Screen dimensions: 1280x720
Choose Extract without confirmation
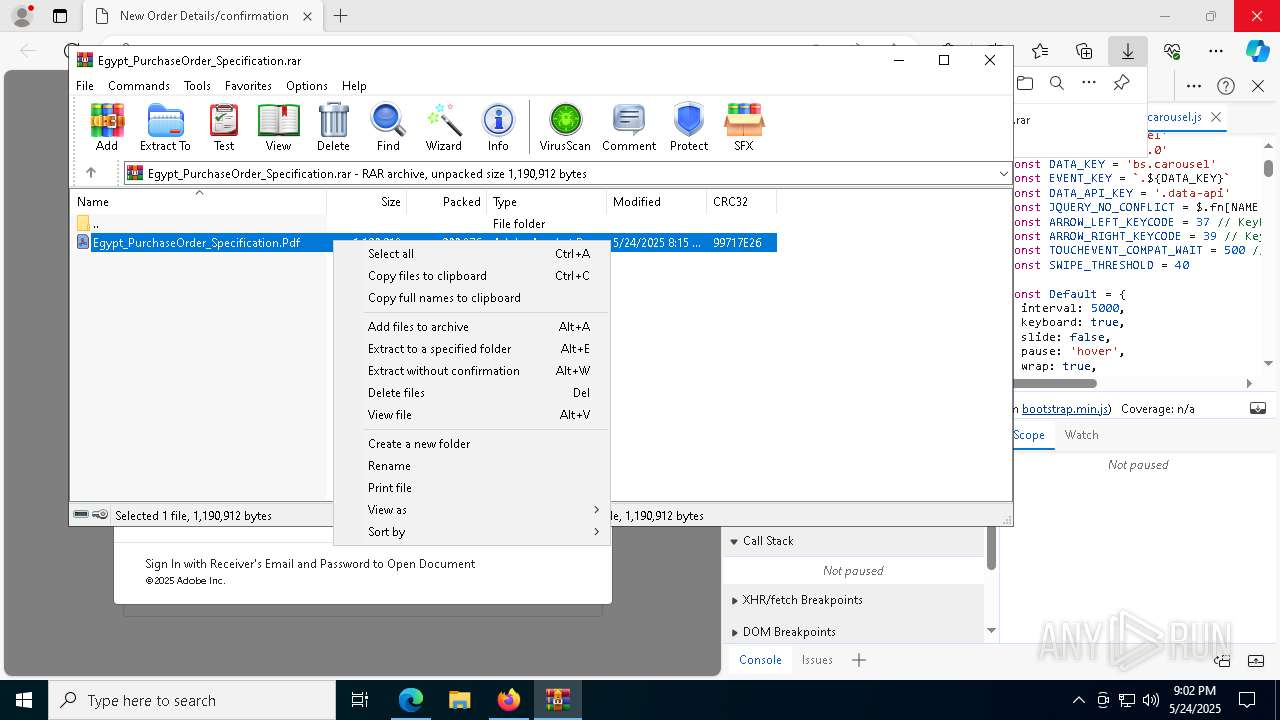click(471, 371)
